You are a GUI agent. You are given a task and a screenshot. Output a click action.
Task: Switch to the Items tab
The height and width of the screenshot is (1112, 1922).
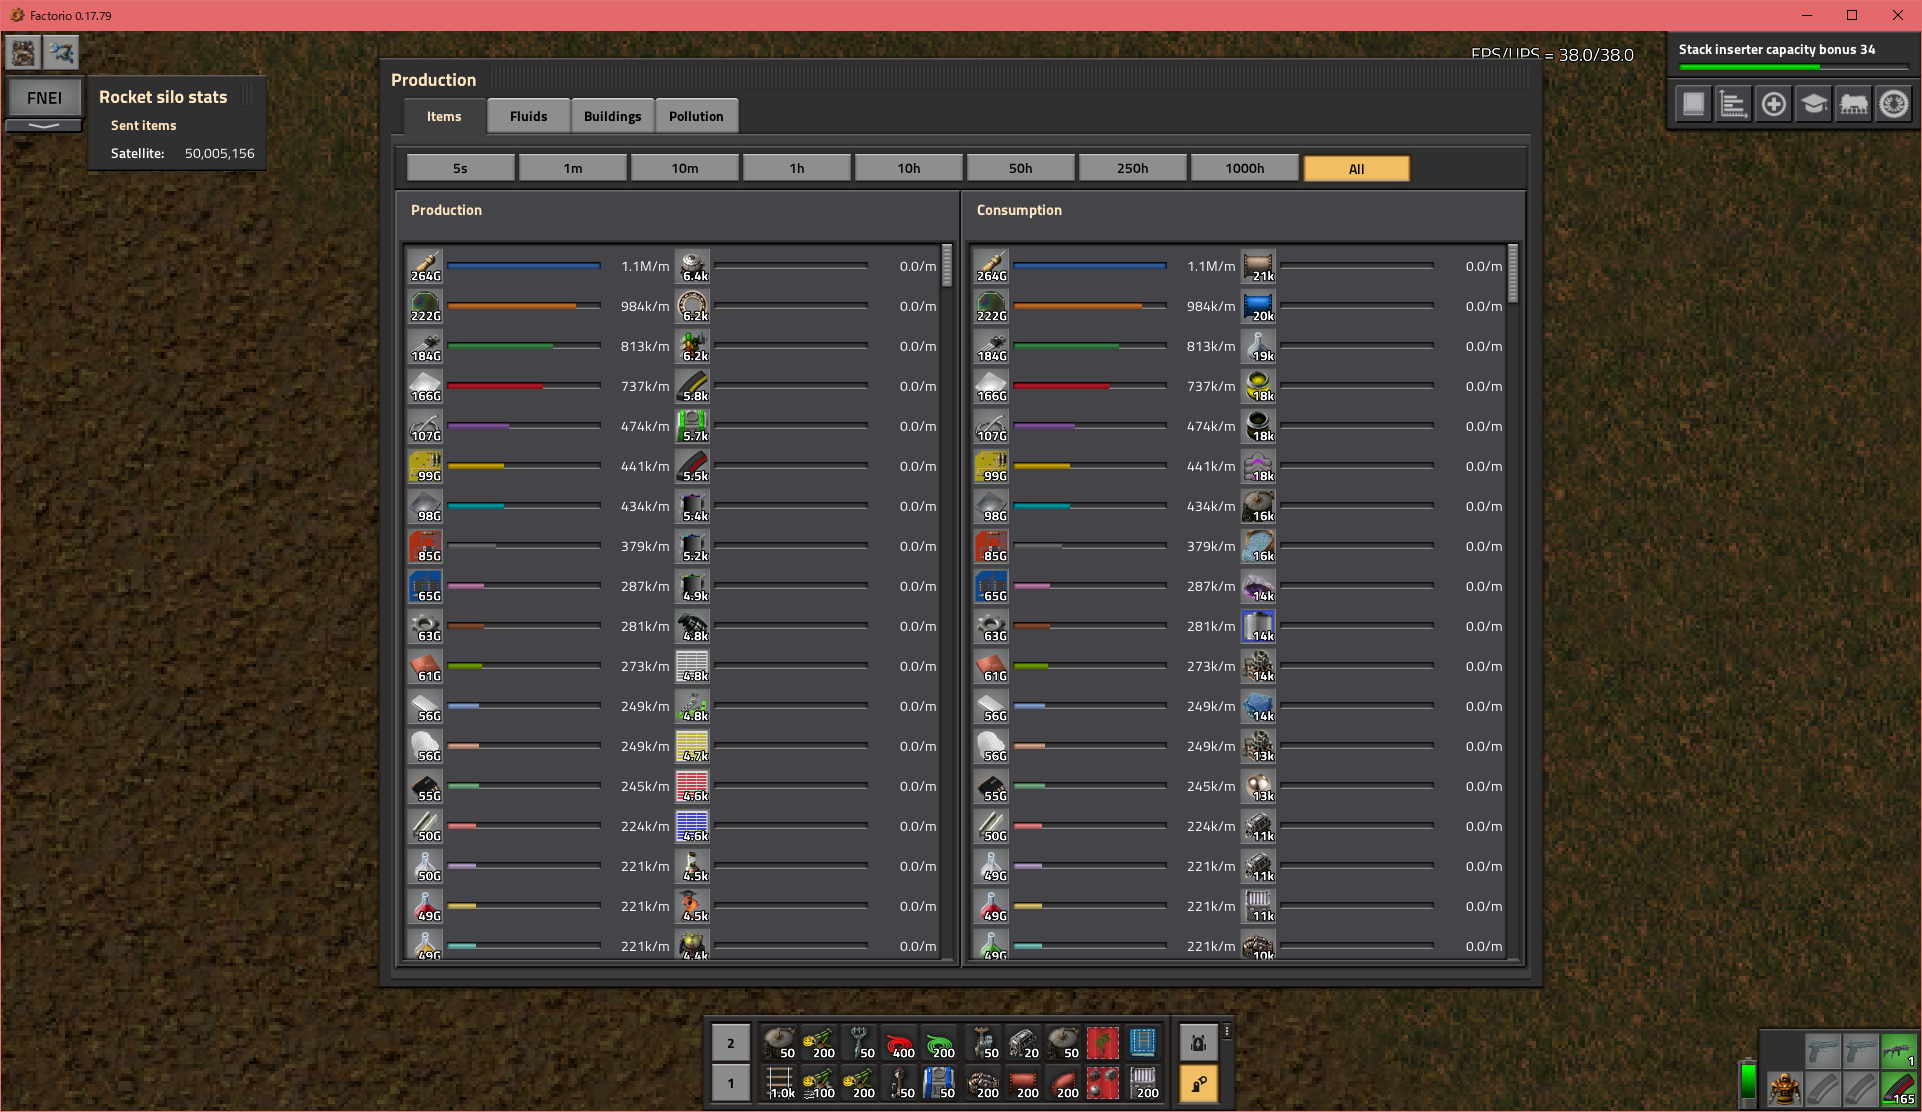click(x=444, y=116)
